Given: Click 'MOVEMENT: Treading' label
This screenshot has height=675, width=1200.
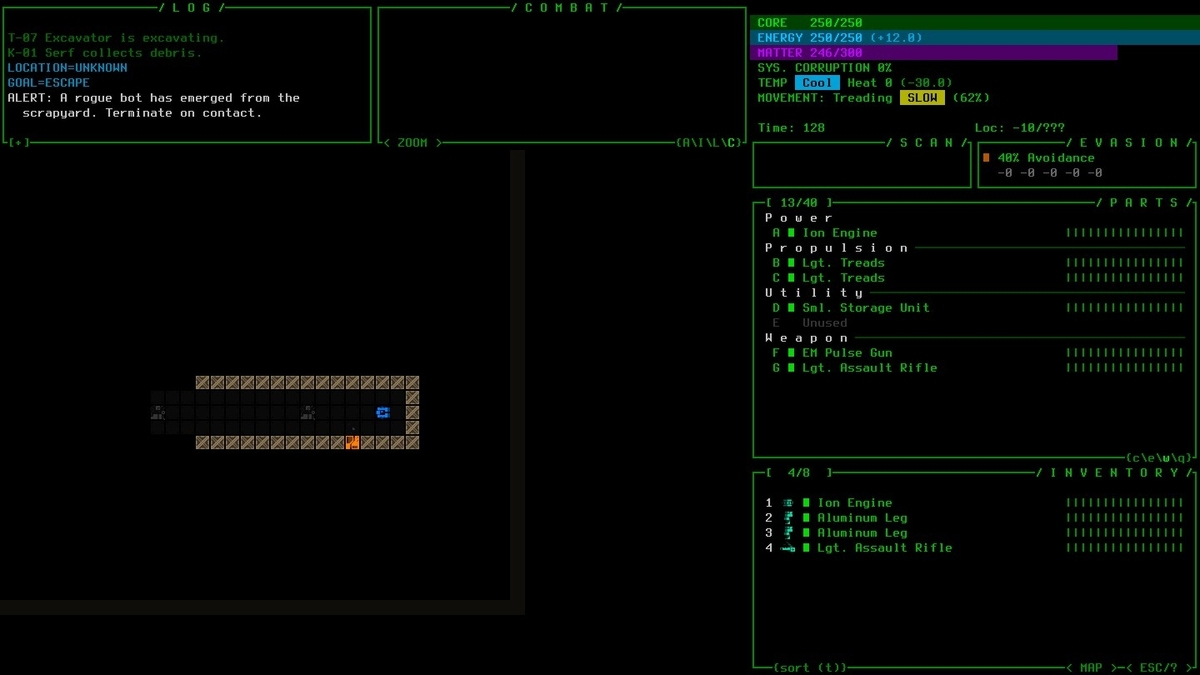Looking at the screenshot, I should click(x=825, y=98).
